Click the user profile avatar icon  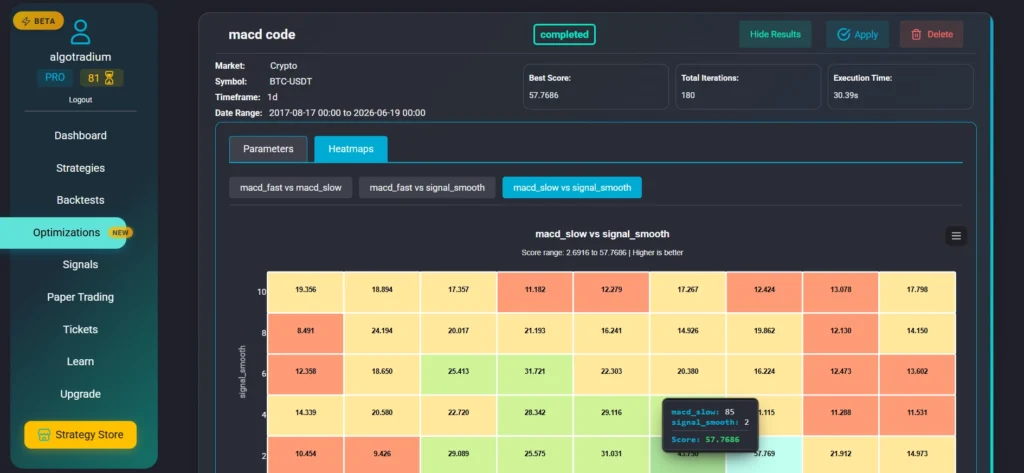point(80,31)
